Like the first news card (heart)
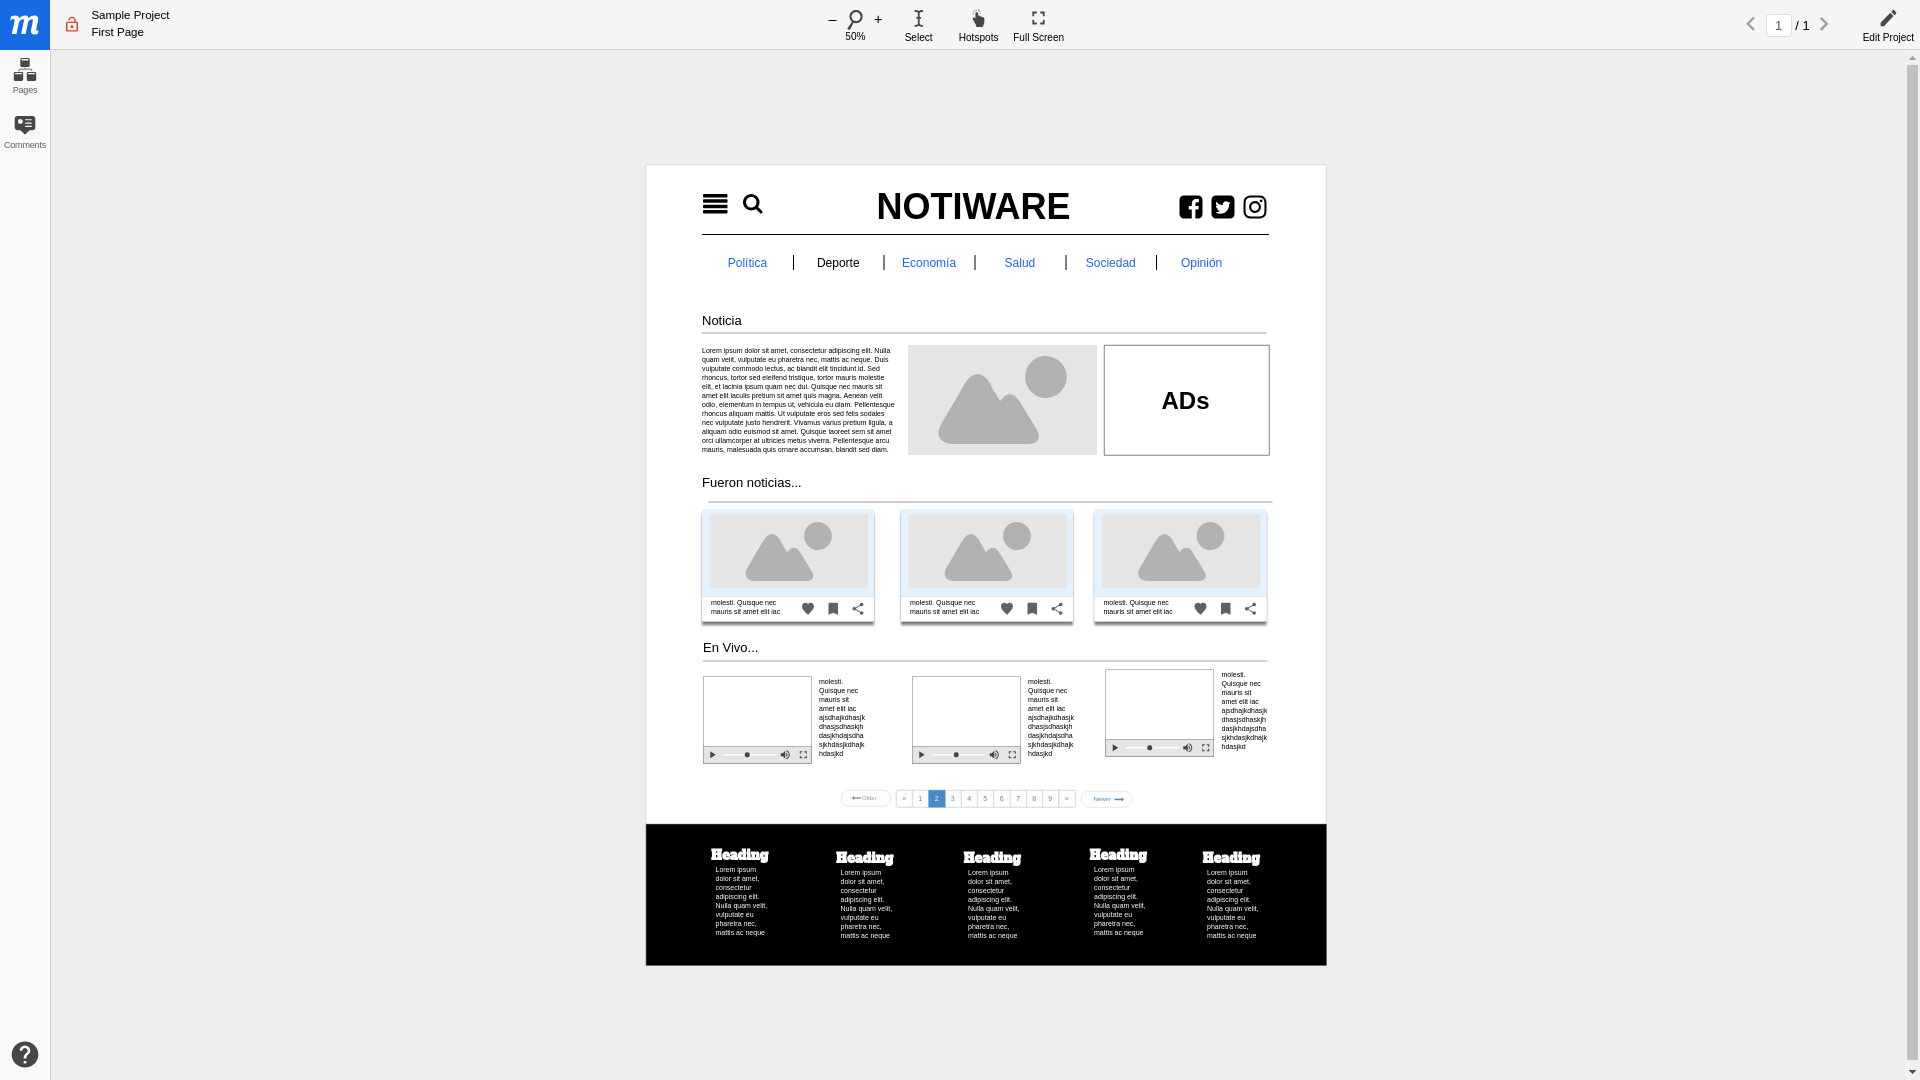 click(x=808, y=609)
